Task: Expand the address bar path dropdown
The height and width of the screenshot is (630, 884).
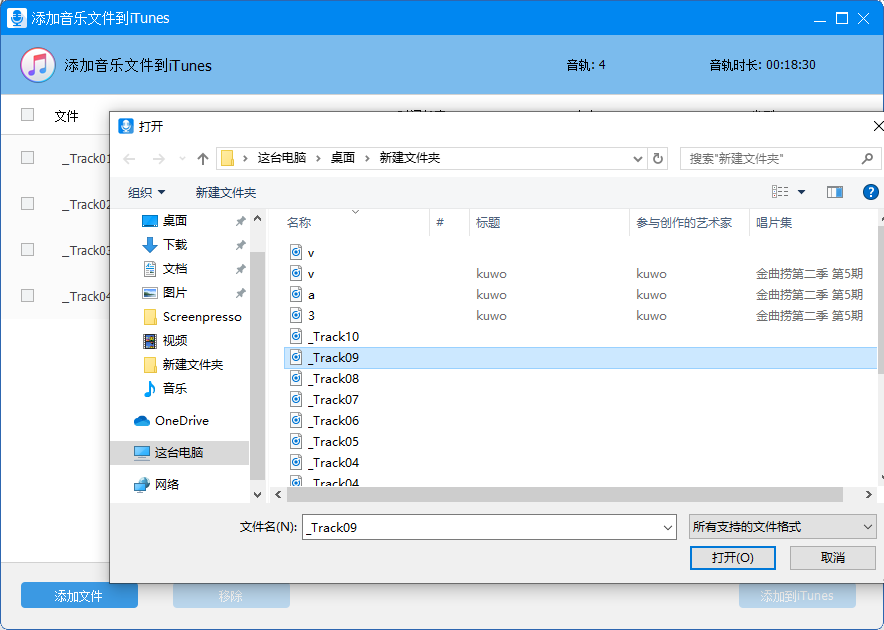Action: (638, 159)
